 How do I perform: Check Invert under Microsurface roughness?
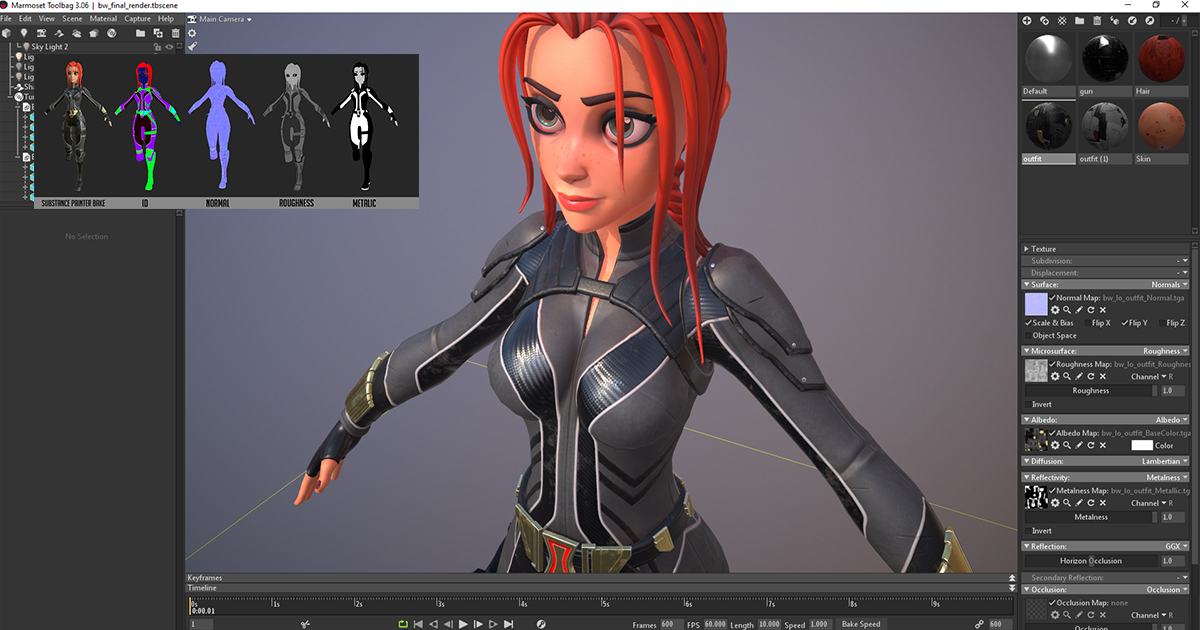point(1028,404)
